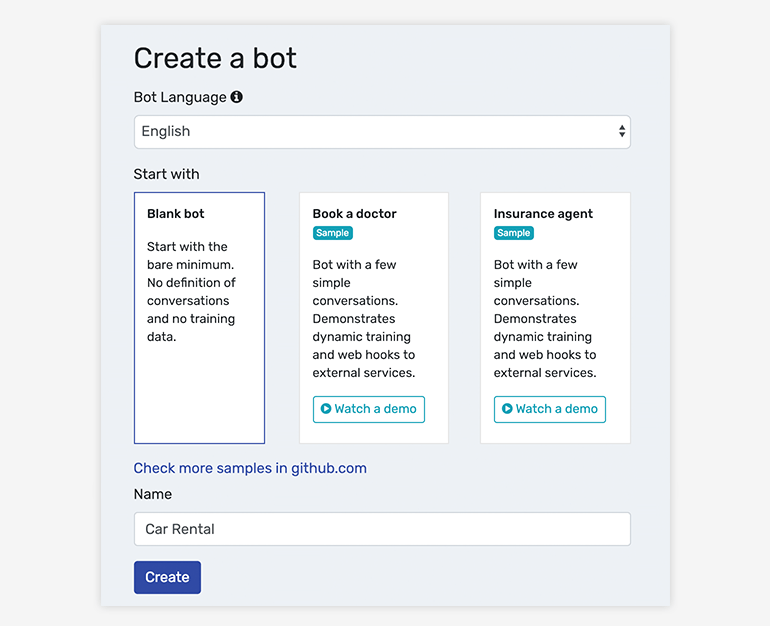Click the Bot Language label
This screenshot has height=626, width=770.
coord(180,97)
